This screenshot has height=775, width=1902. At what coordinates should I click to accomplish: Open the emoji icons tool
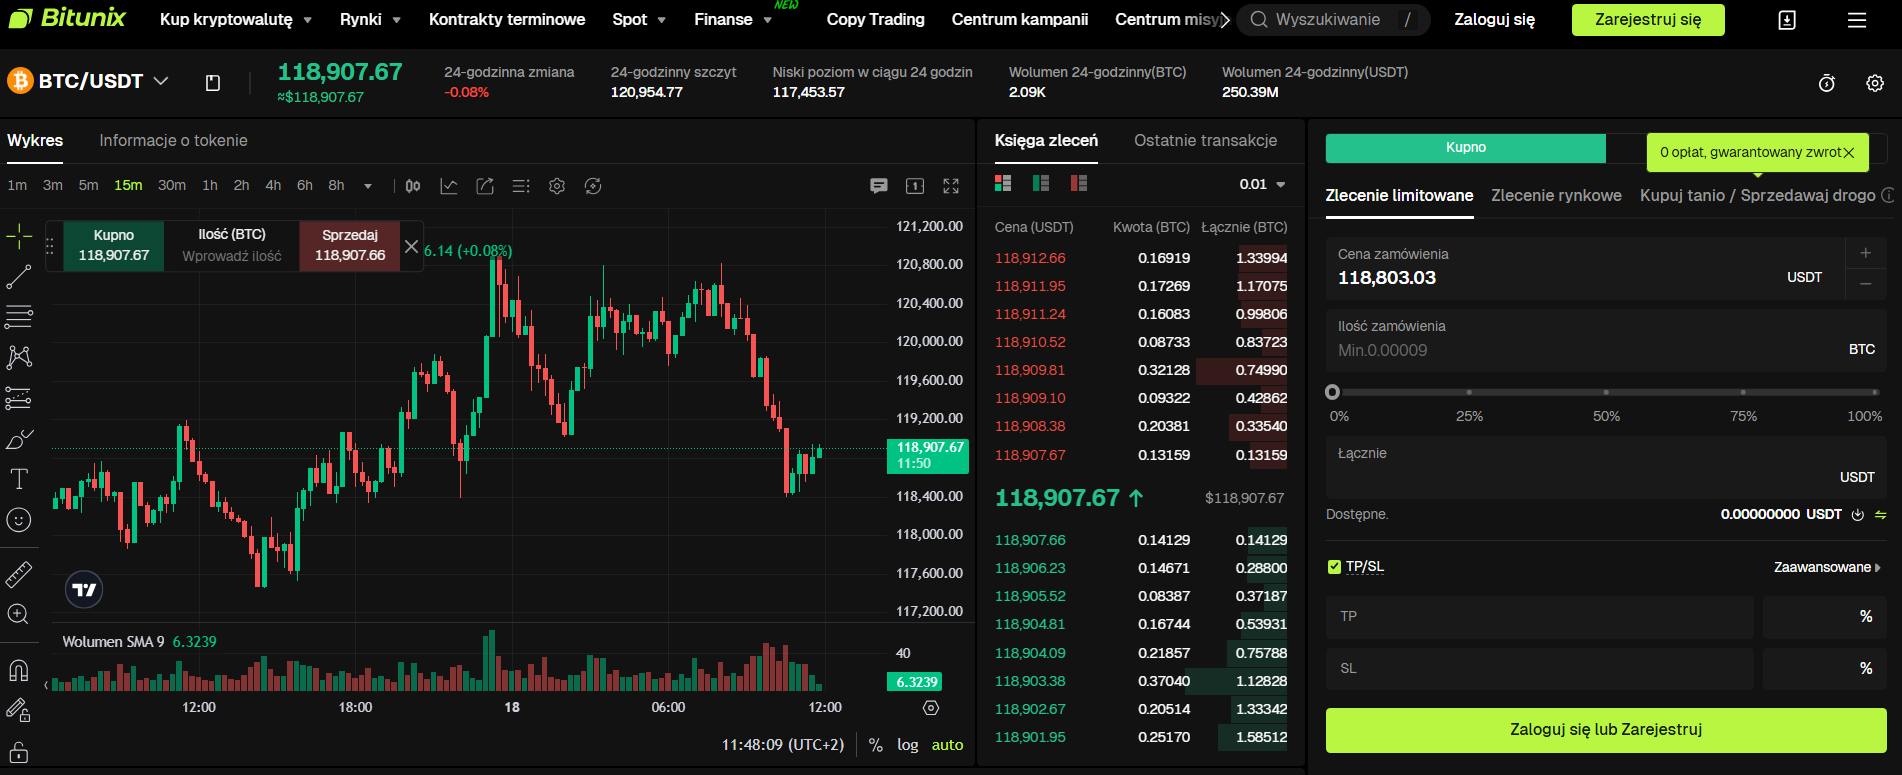click(19, 520)
